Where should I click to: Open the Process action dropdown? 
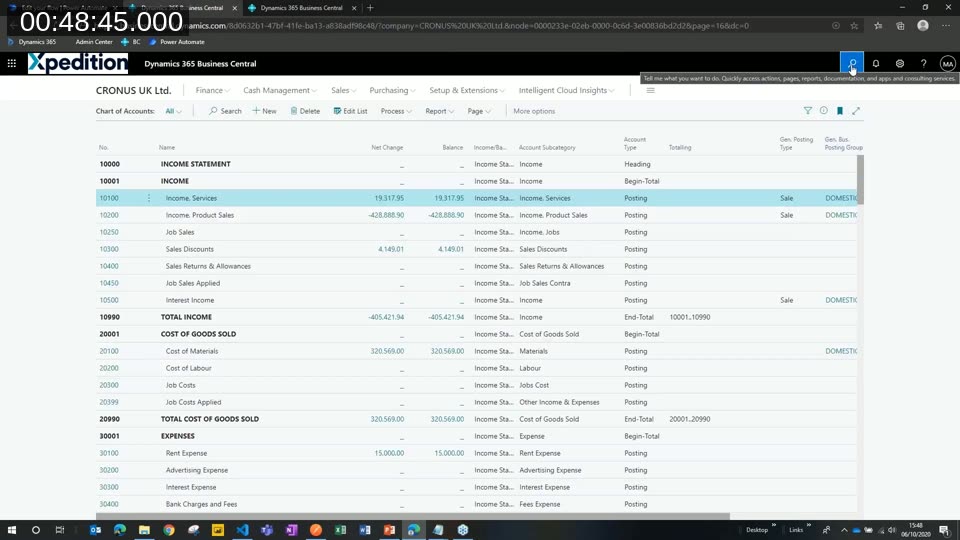396,111
